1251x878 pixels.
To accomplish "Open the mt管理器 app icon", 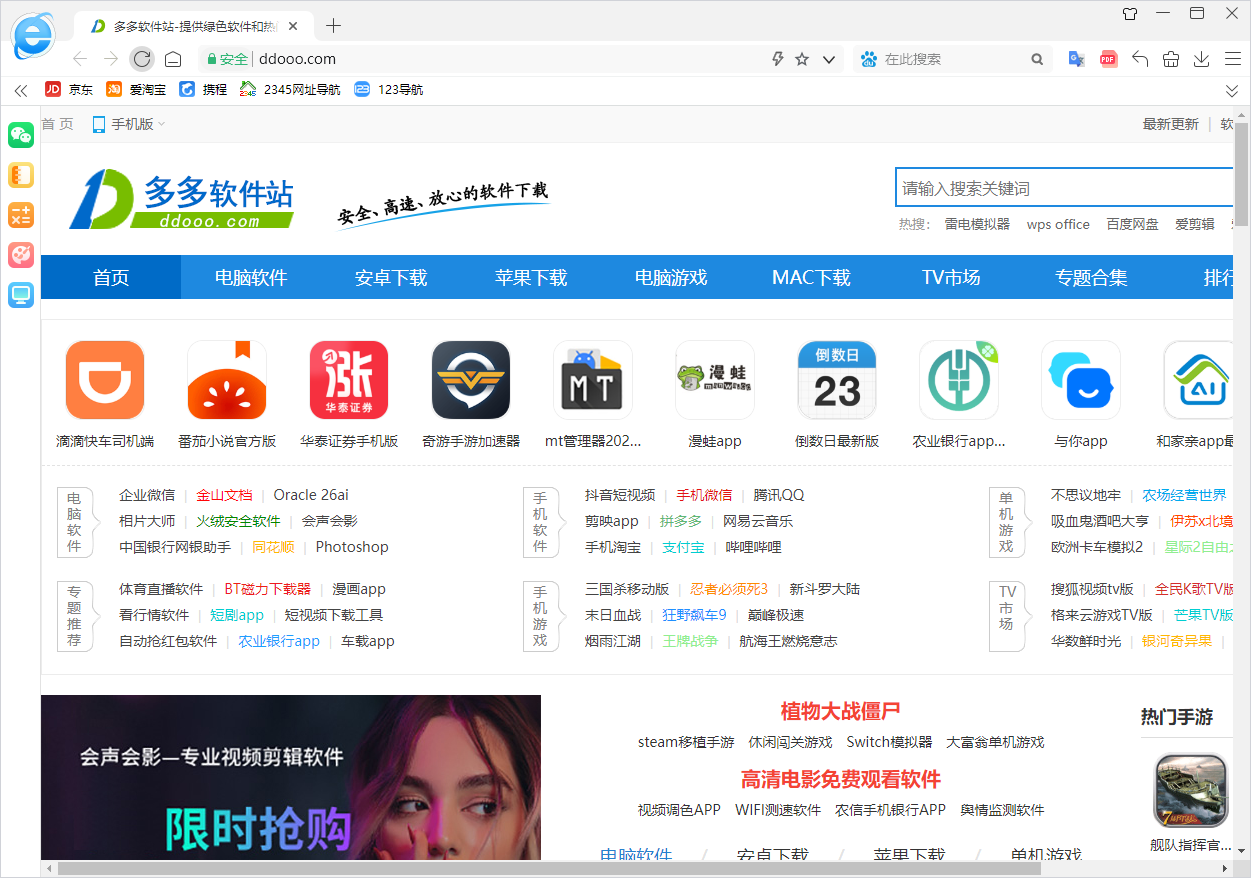I will click(x=593, y=380).
